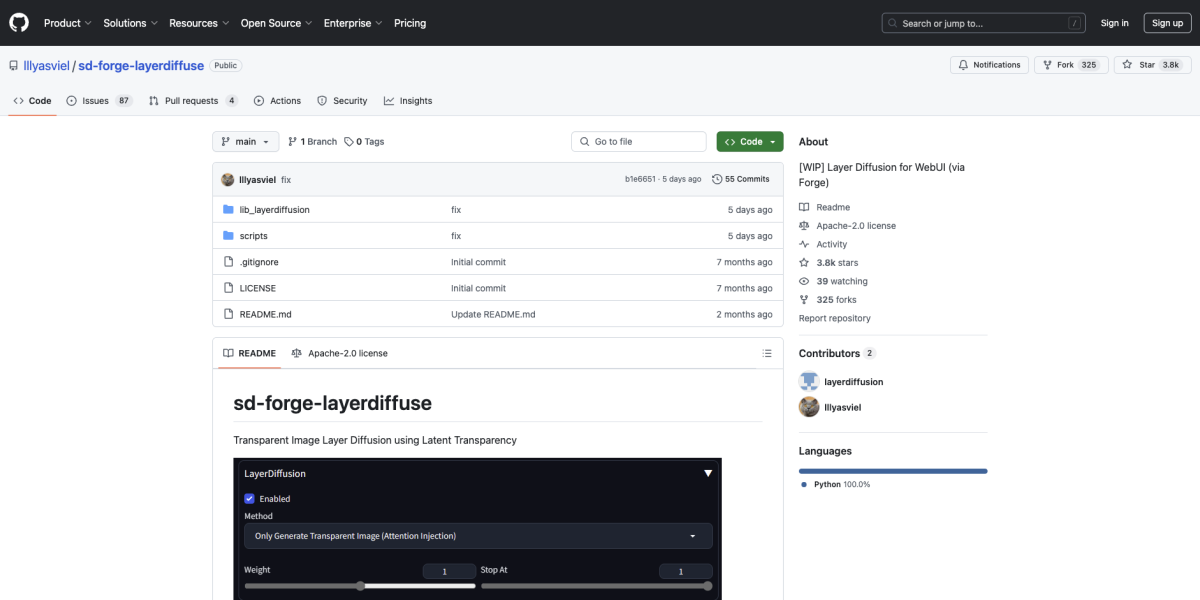Open the main branch dropdown
The height and width of the screenshot is (600, 1200).
pyautogui.click(x=245, y=141)
